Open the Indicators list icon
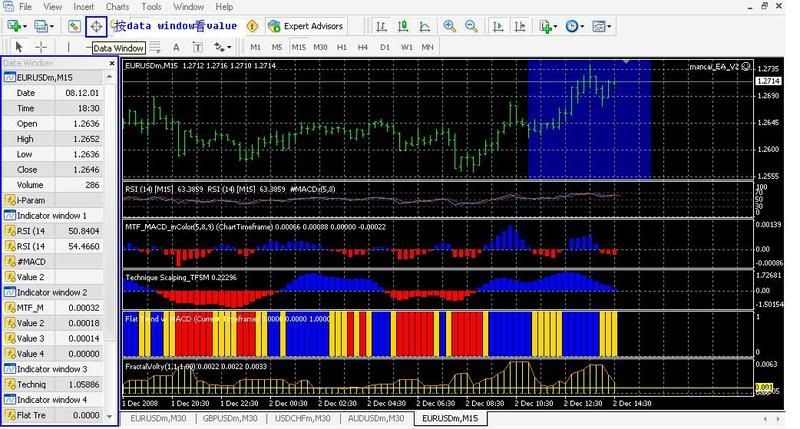The width and height of the screenshot is (800, 429). [545, 26]
